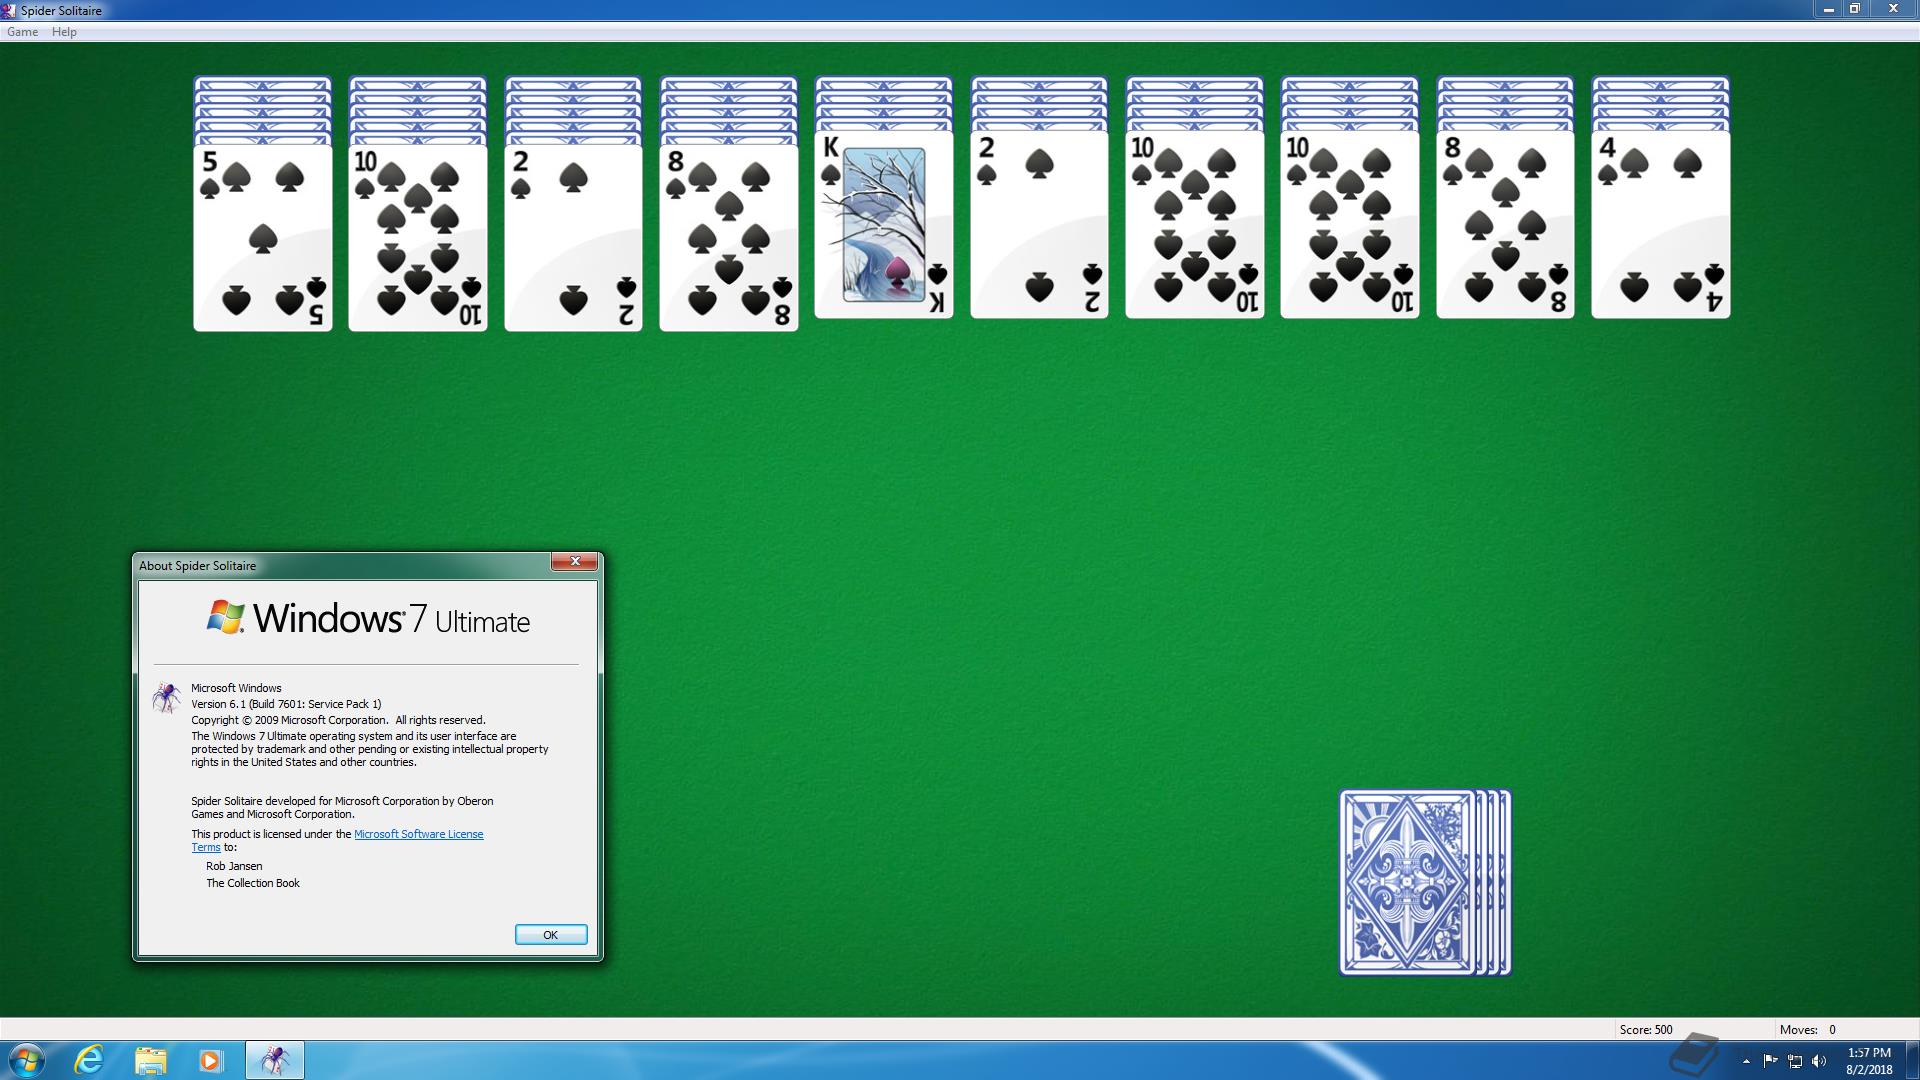Show hidden tray icons arrow
This screenshot has width=1920, height=1080.
(1747, 1061)
